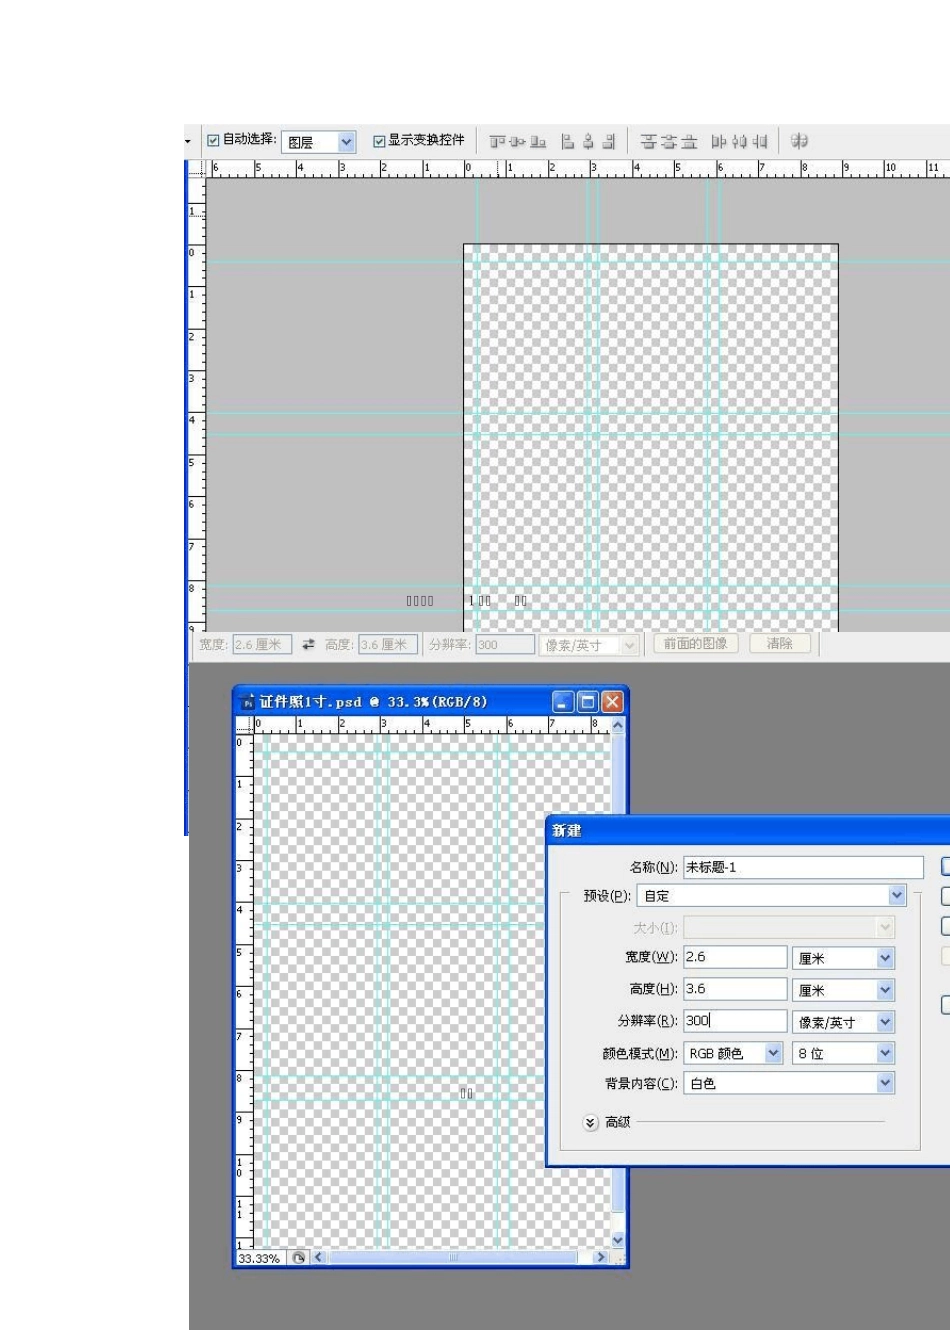Toggle the 显示变换控件 checkbox
The image size is (950, 1344).
click(x=379, y=141)
